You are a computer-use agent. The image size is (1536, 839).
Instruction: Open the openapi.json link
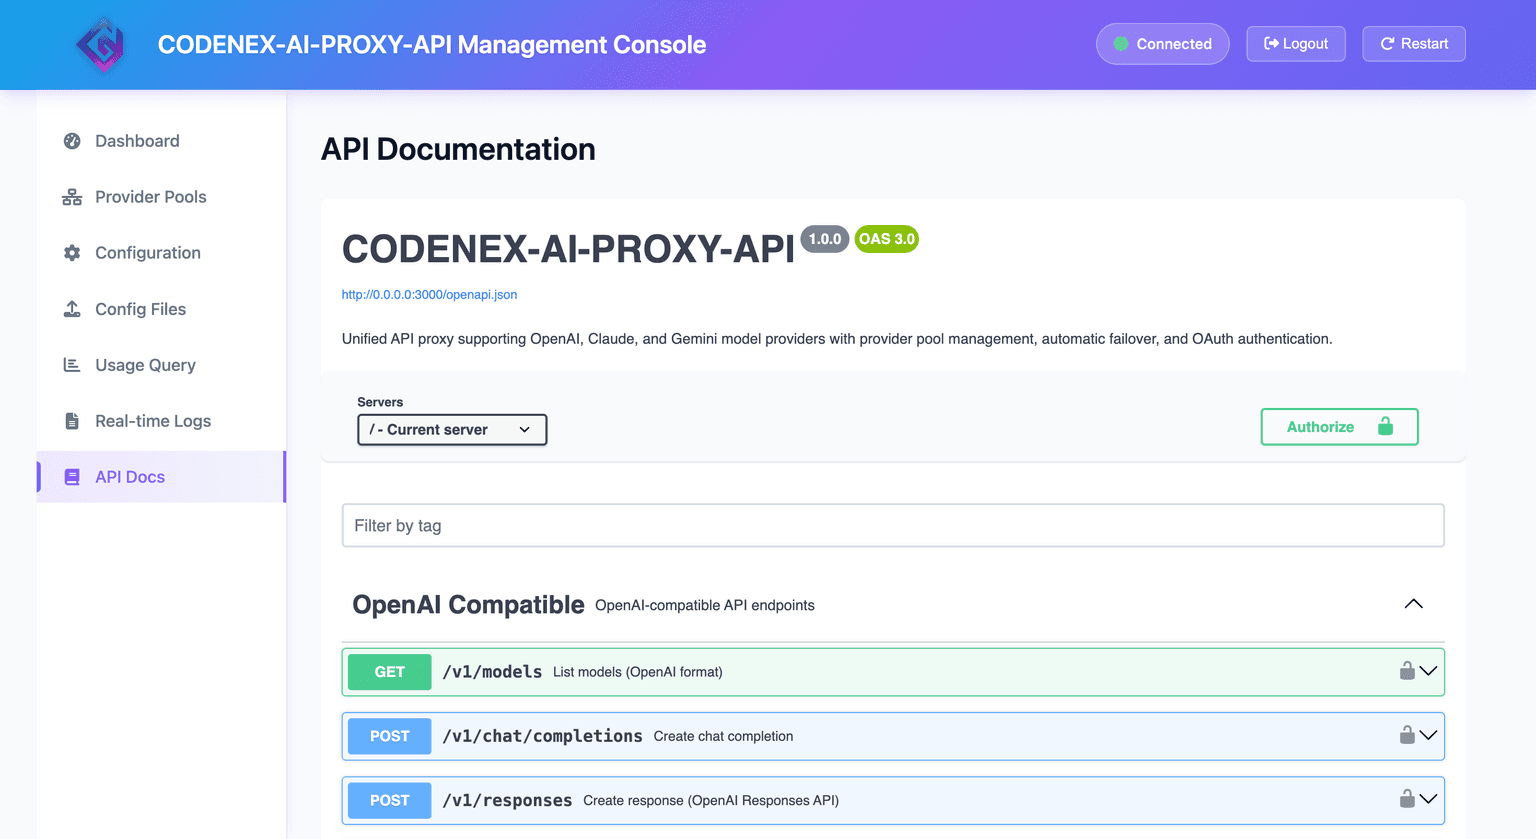429,295
